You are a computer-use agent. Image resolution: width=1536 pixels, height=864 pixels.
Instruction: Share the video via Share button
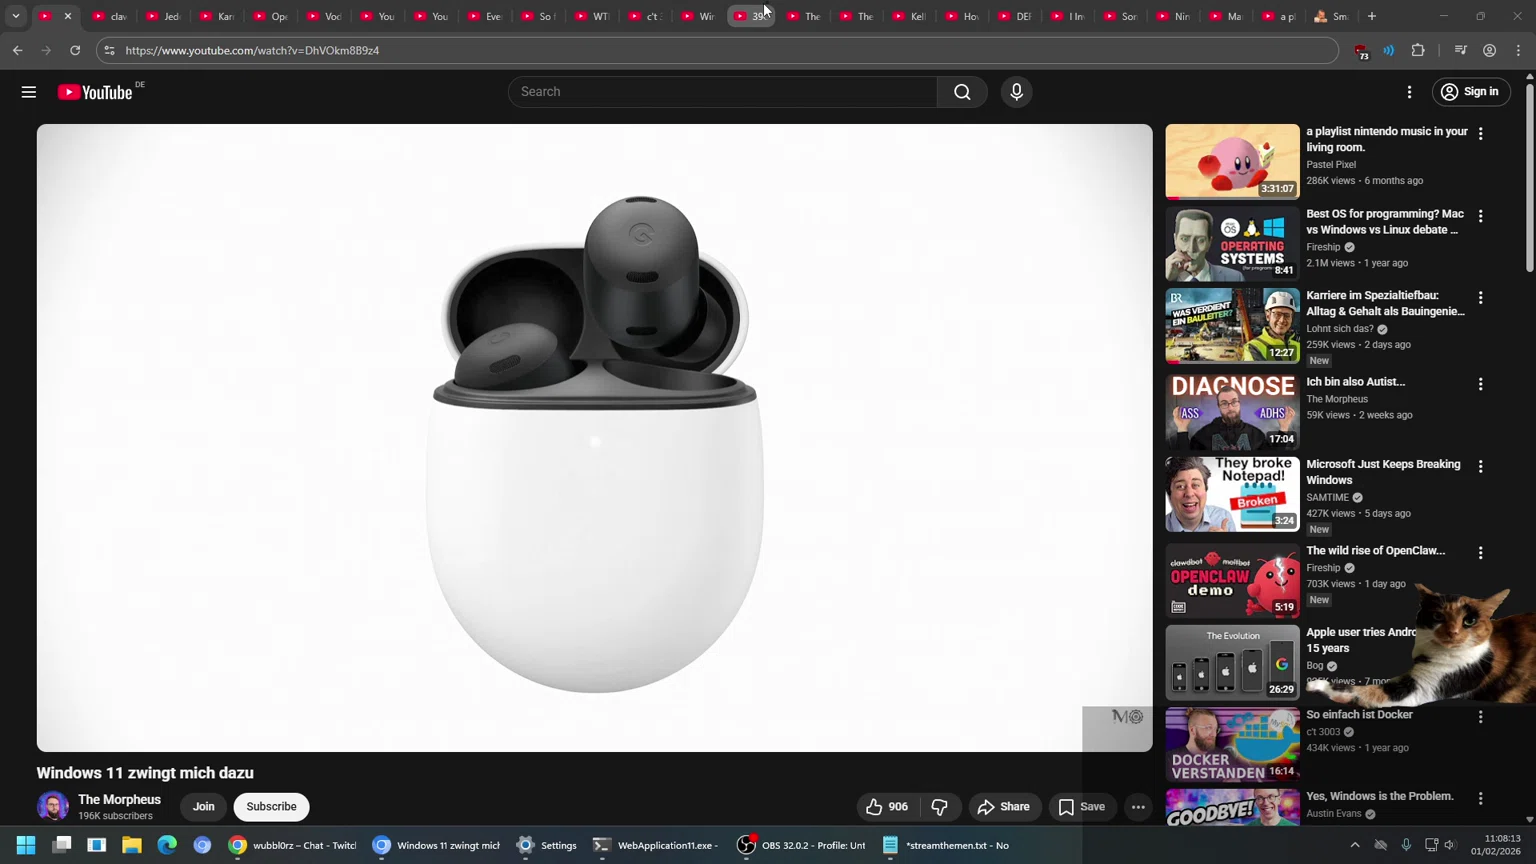(x=1004, y=807)
